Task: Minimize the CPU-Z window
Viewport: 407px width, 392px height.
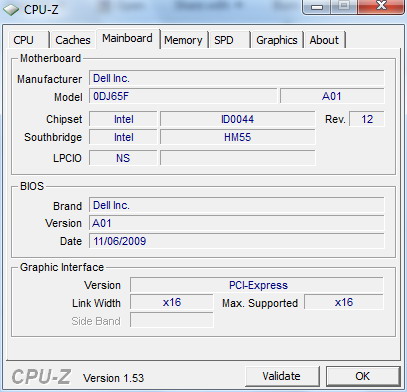Action: pyautogui.click(x=317, y=6)
